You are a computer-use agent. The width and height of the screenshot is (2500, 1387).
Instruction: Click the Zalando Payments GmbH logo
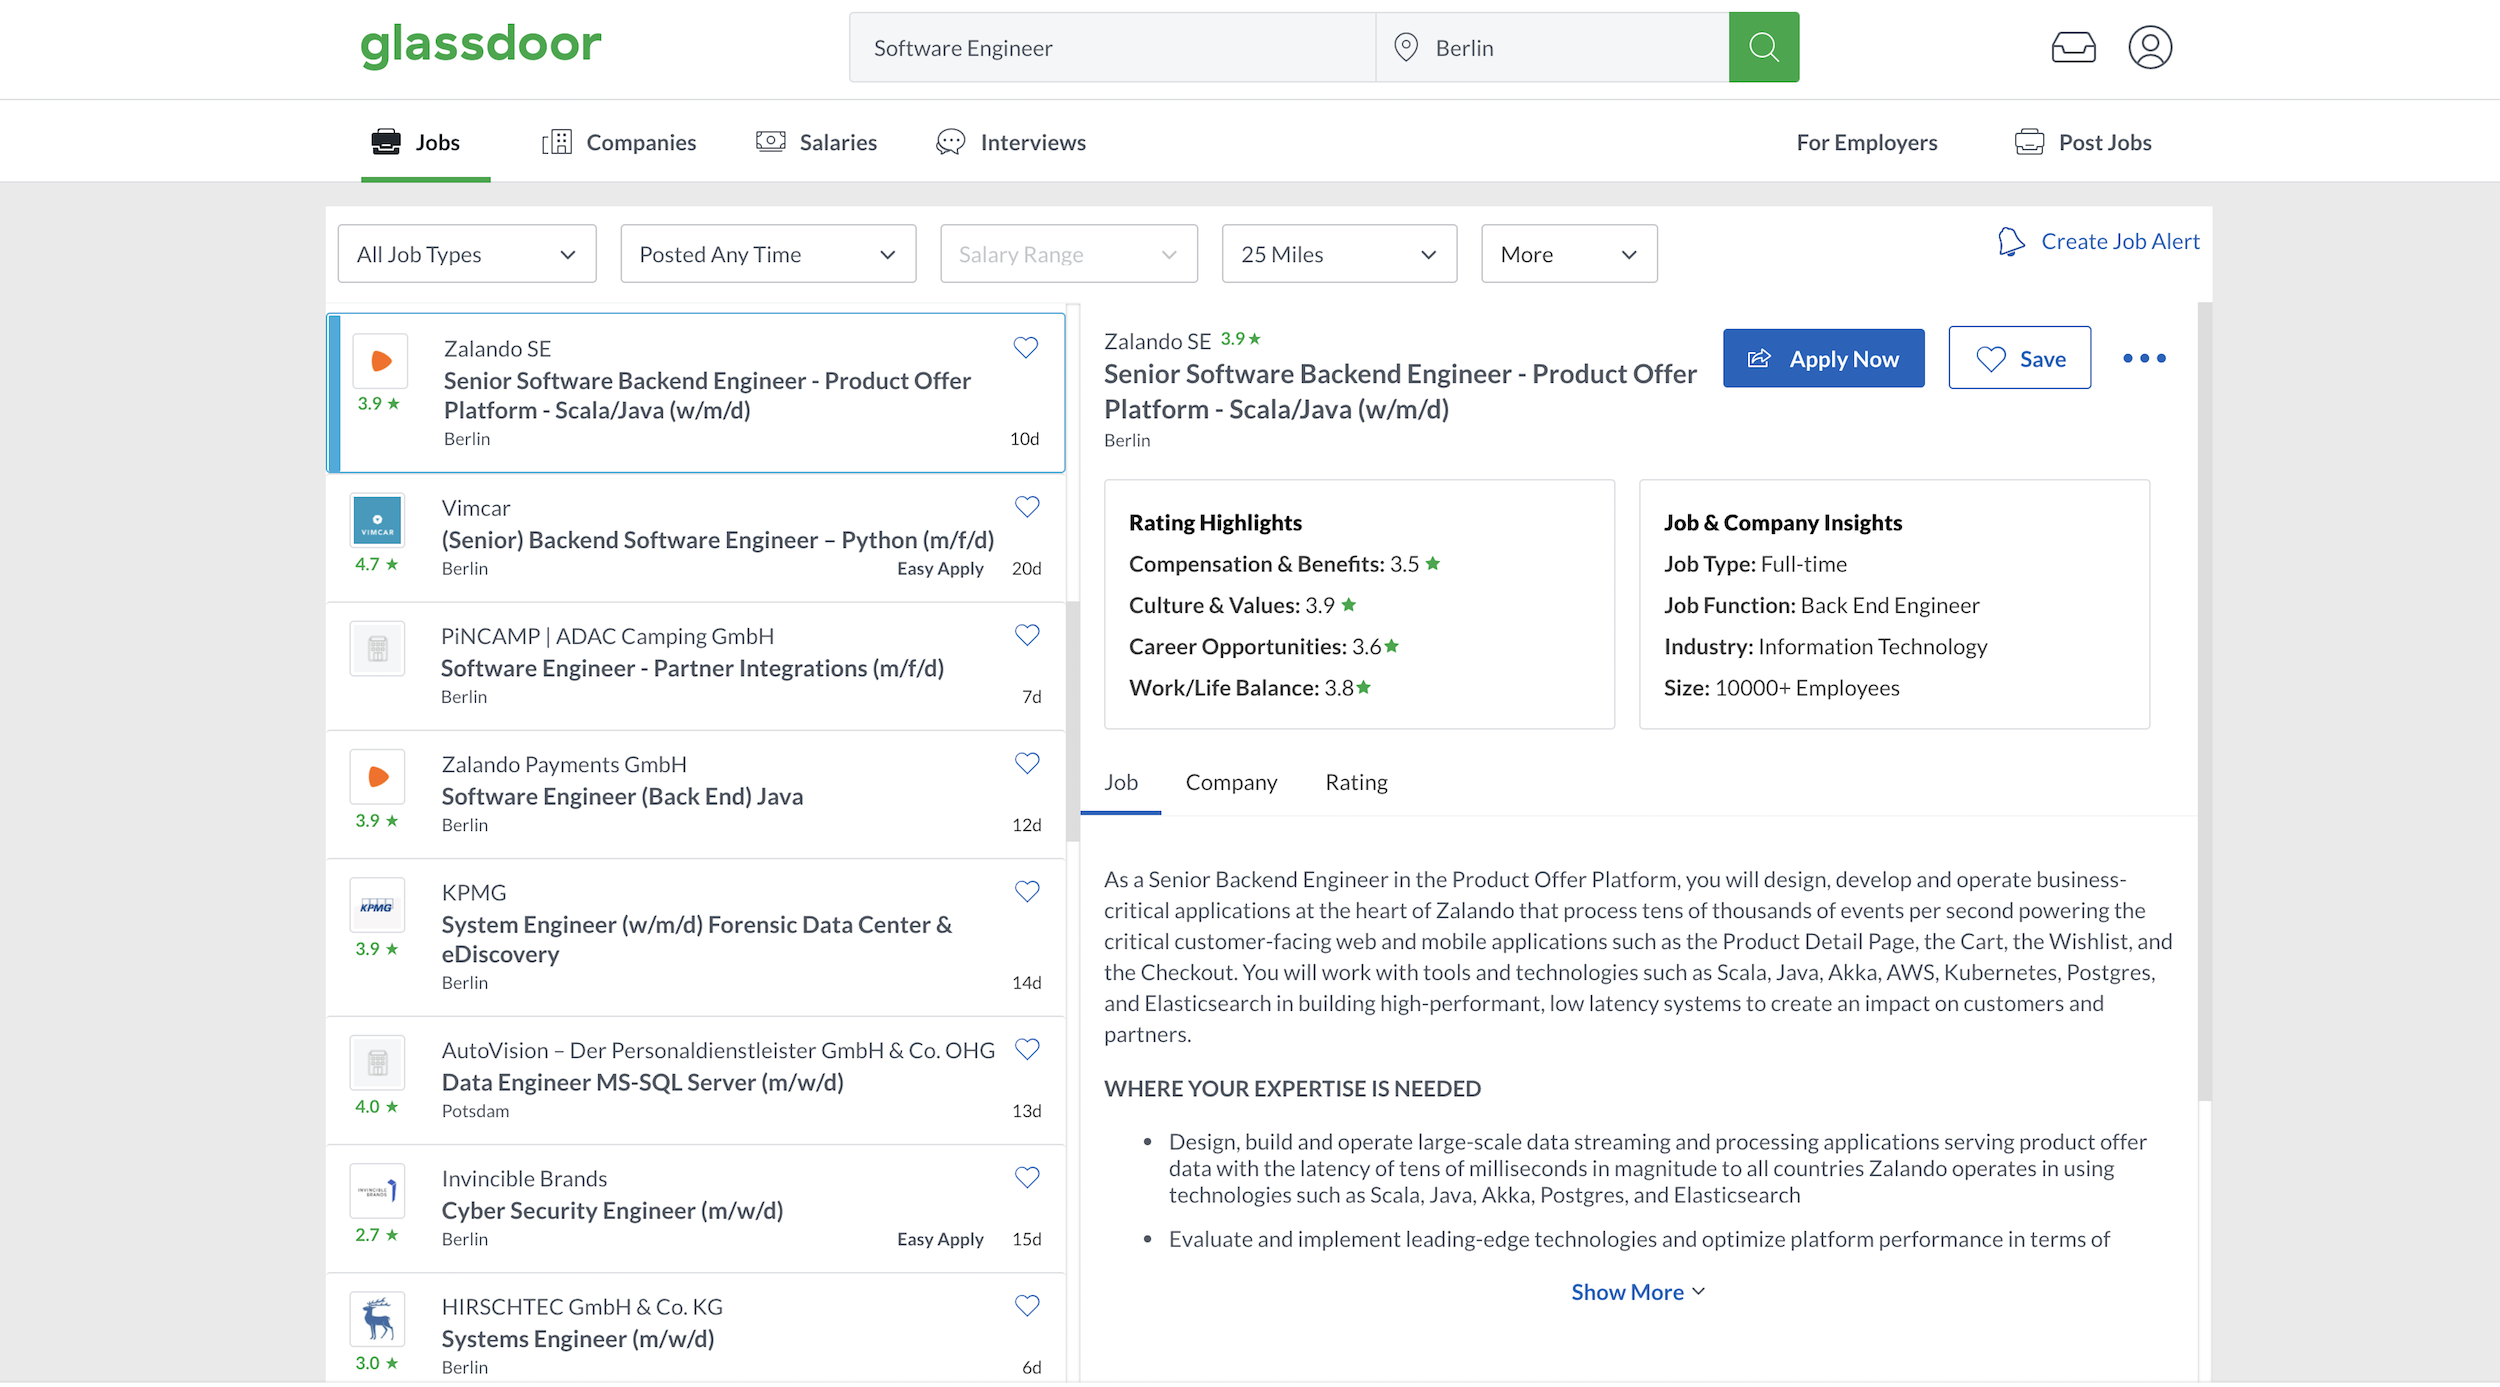(x=378, y=777)
